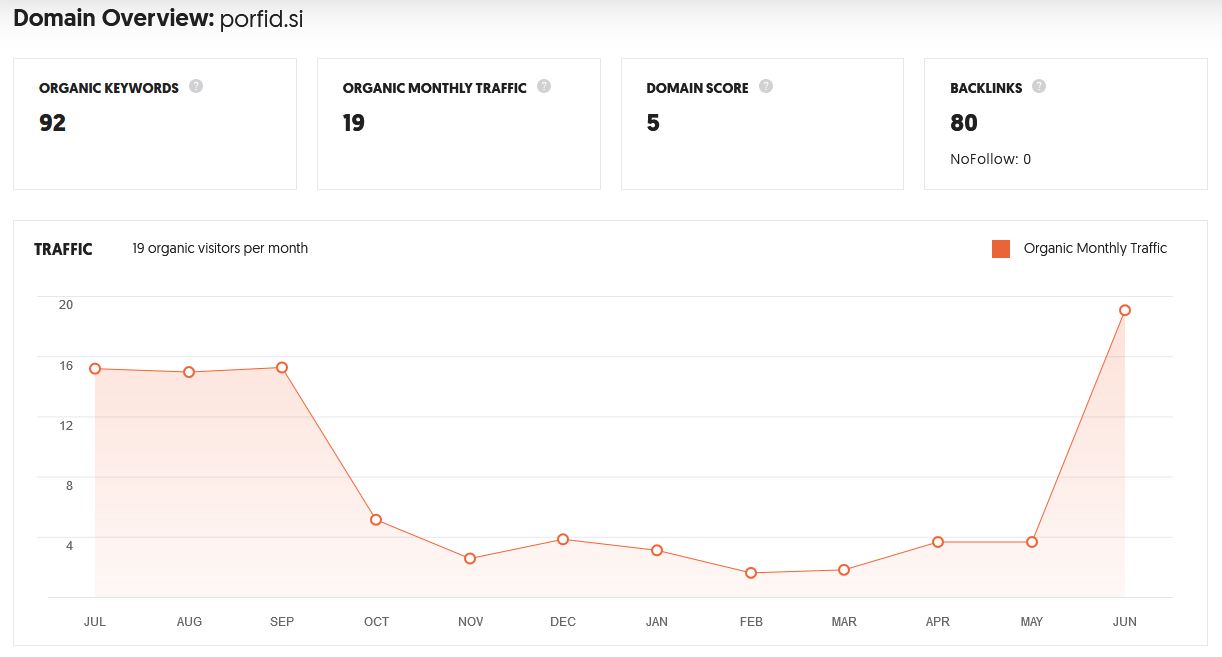Click the NOV traffic data point
Image resolution: width=1222 pixels, height=657 pixels.
(x=470, y=558)
